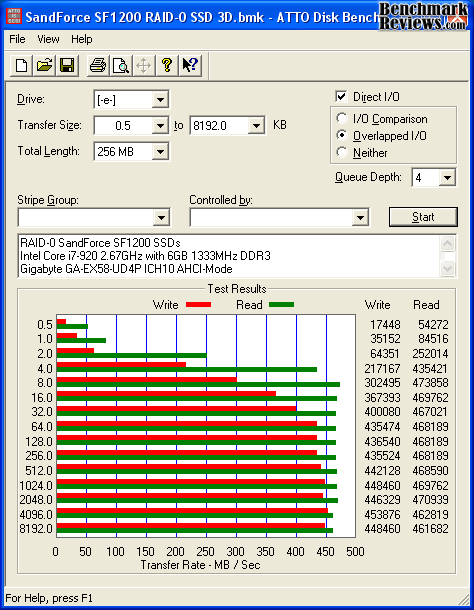Activate the context help arrow-question icon
Screen dimensions: 474x610
(190, 65)
